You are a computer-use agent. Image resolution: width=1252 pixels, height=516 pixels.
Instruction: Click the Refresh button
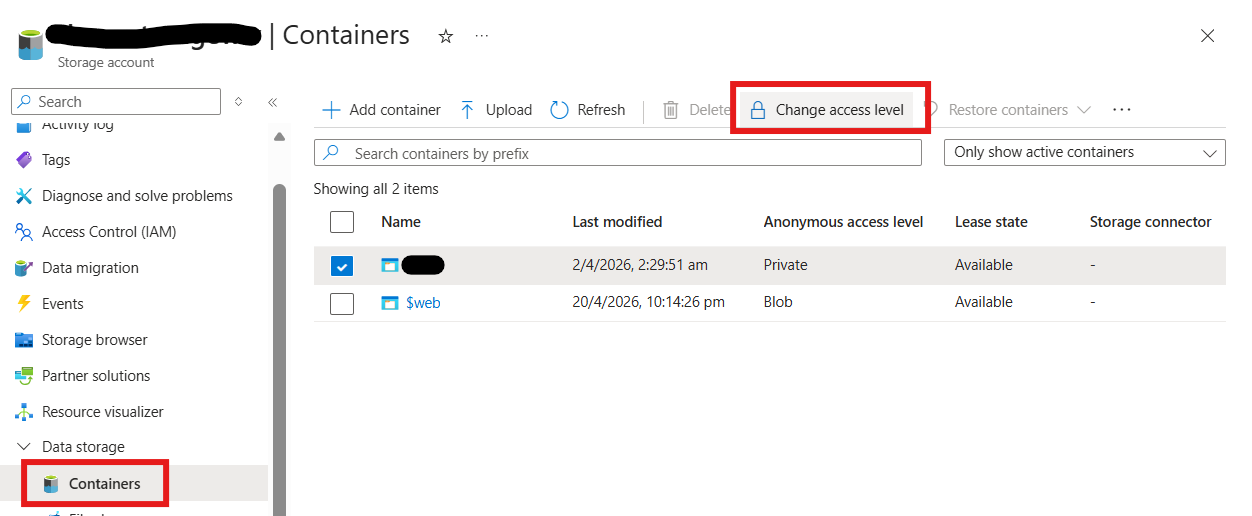point(588,110)
